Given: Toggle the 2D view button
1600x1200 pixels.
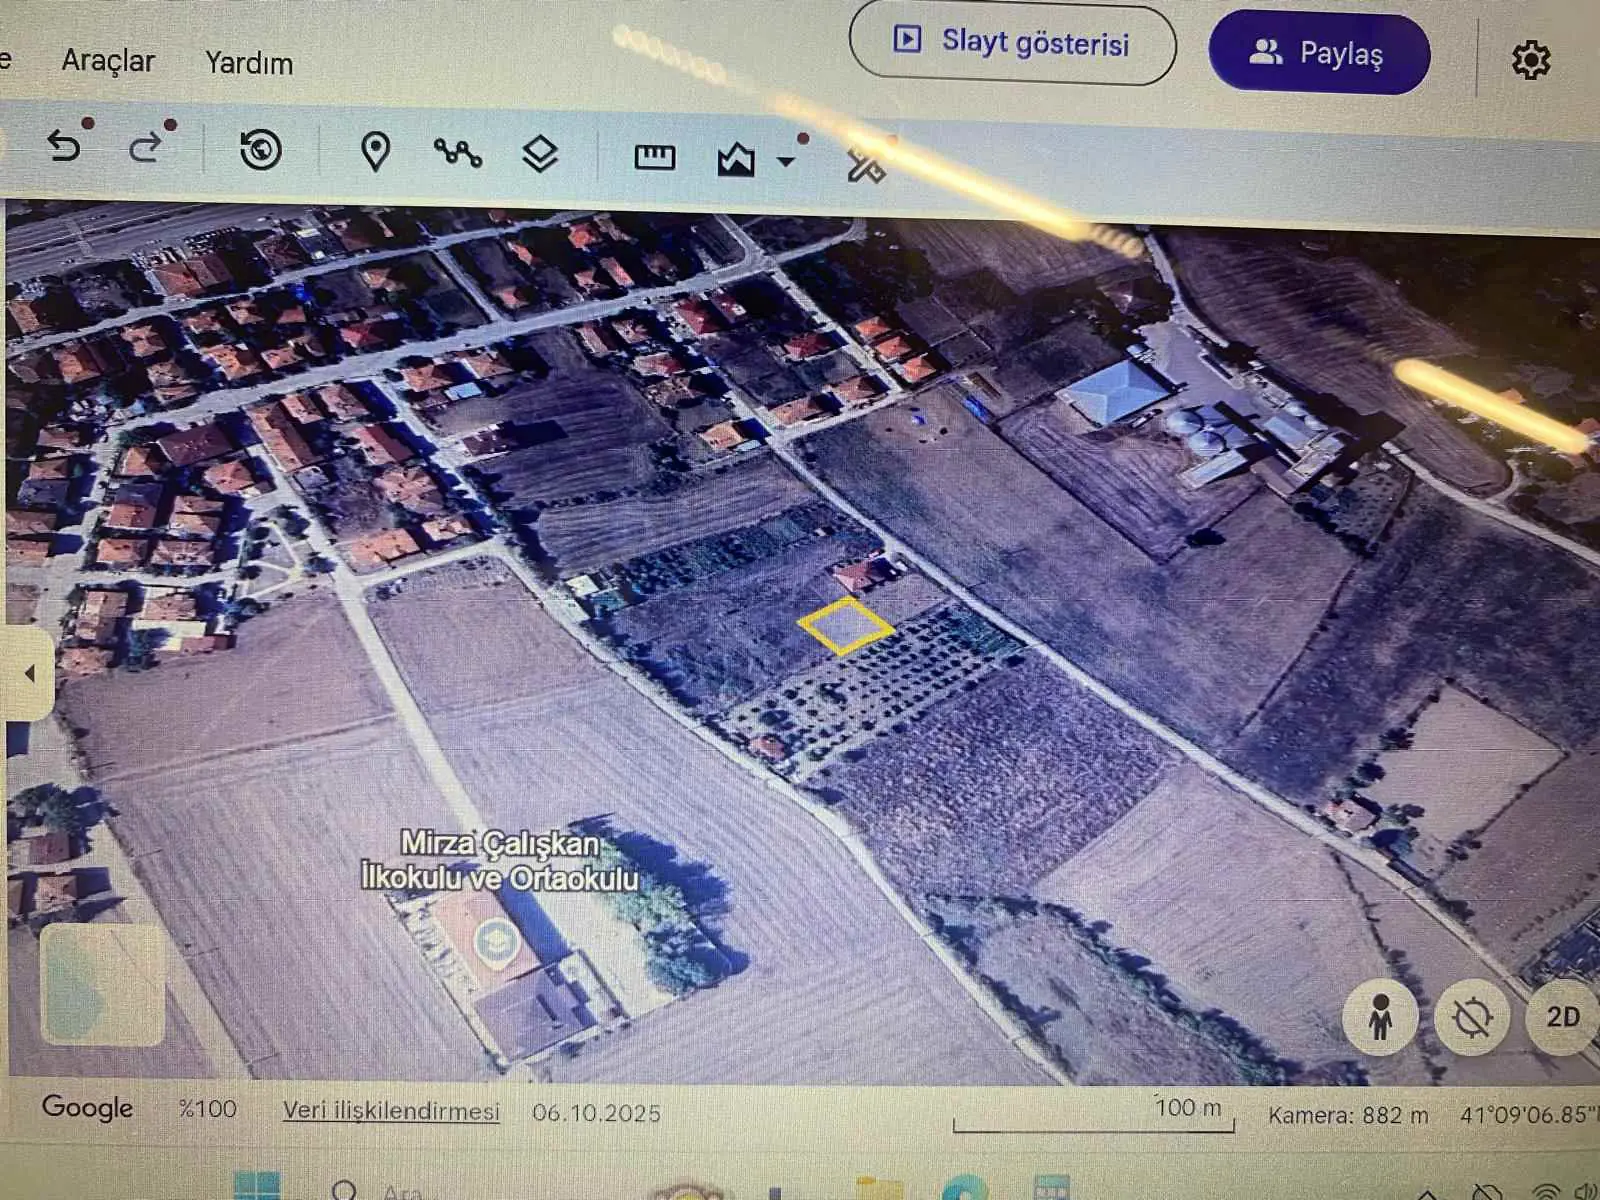Looking at the screenshot, I should pyautogui.click(x=1562, y=1018).
